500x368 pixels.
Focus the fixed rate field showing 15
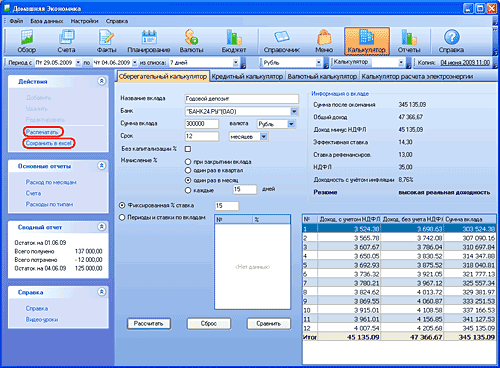(x=227, y=206)
